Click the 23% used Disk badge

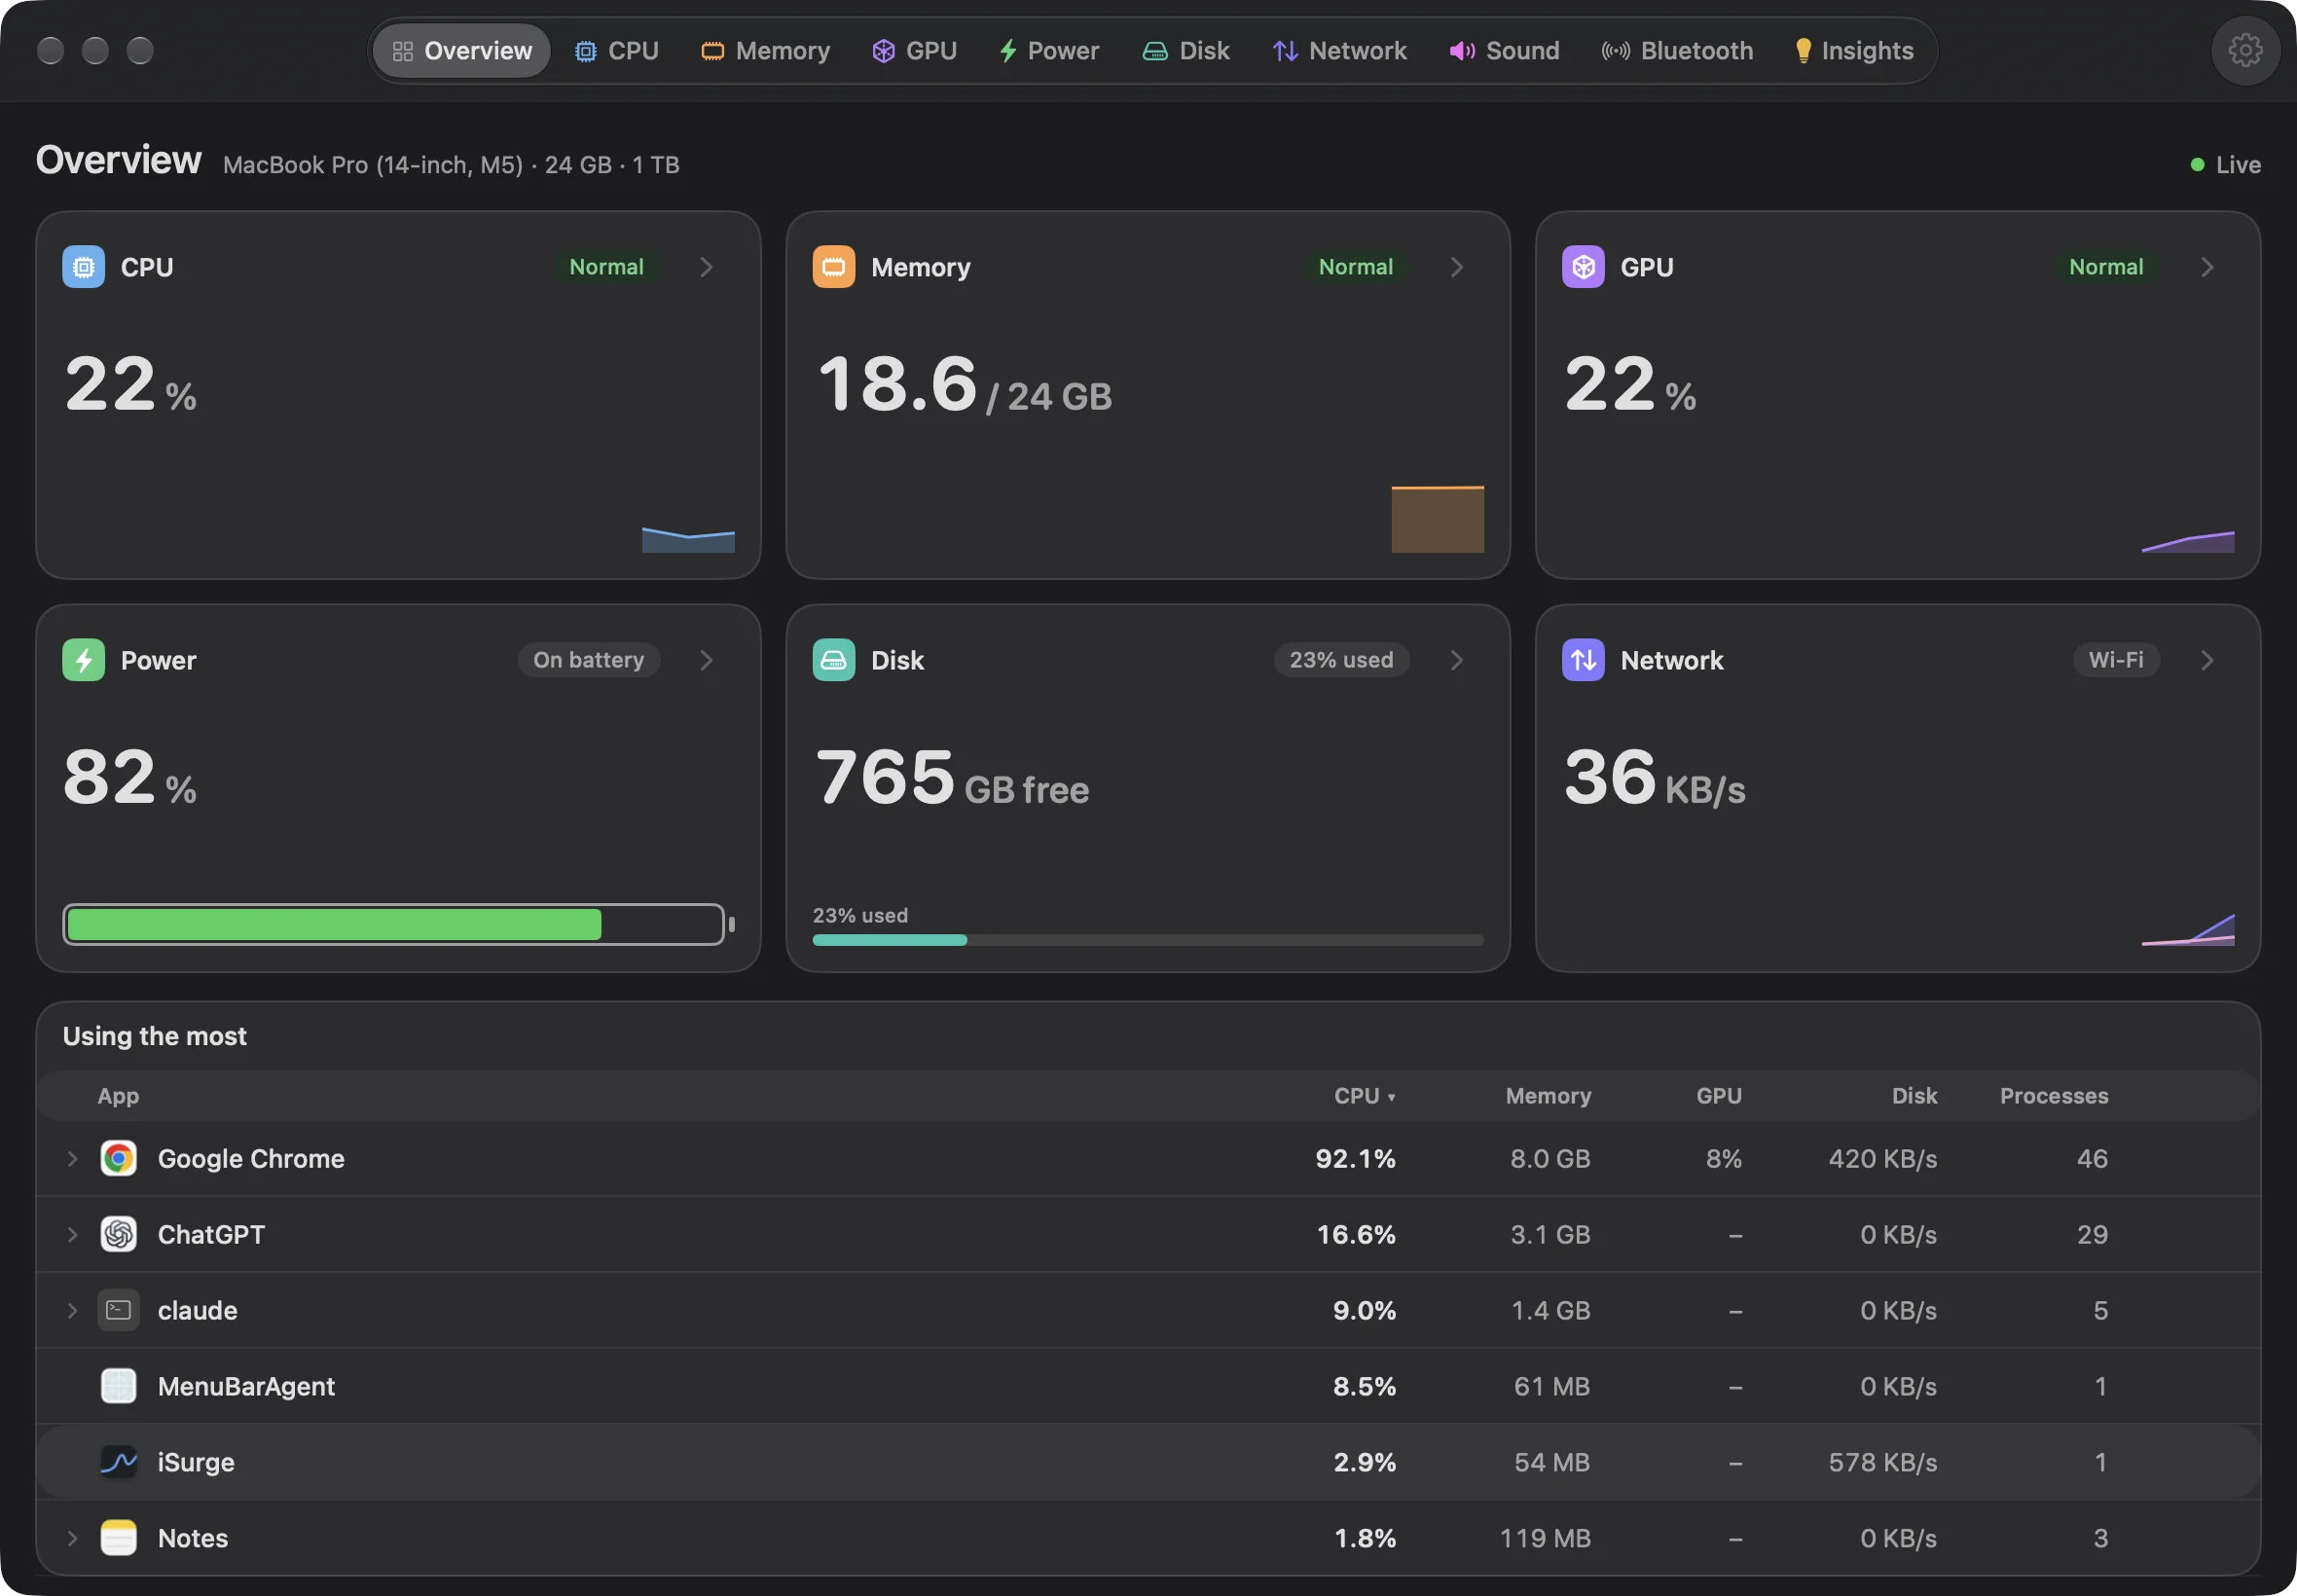point(1340,660)
